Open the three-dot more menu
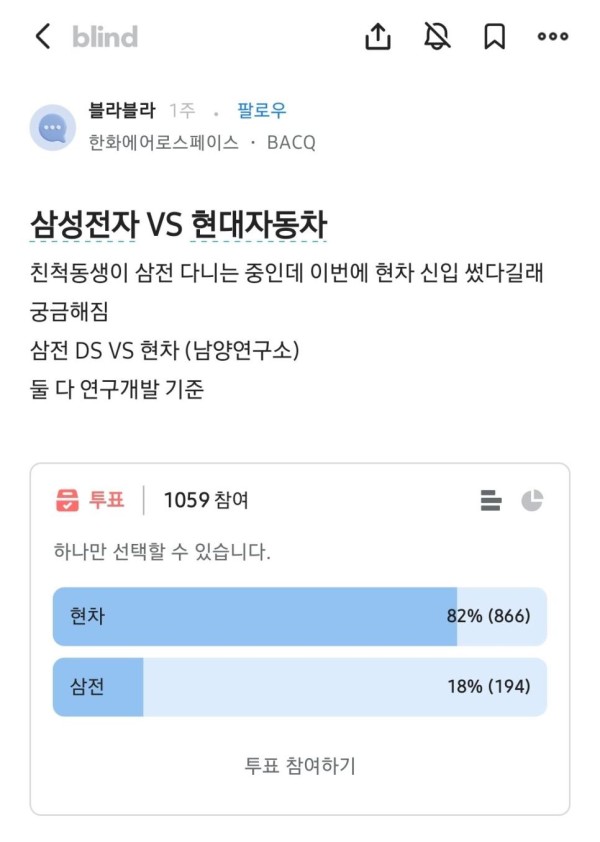Screen dimensions: 600x842 coord(553,37)
